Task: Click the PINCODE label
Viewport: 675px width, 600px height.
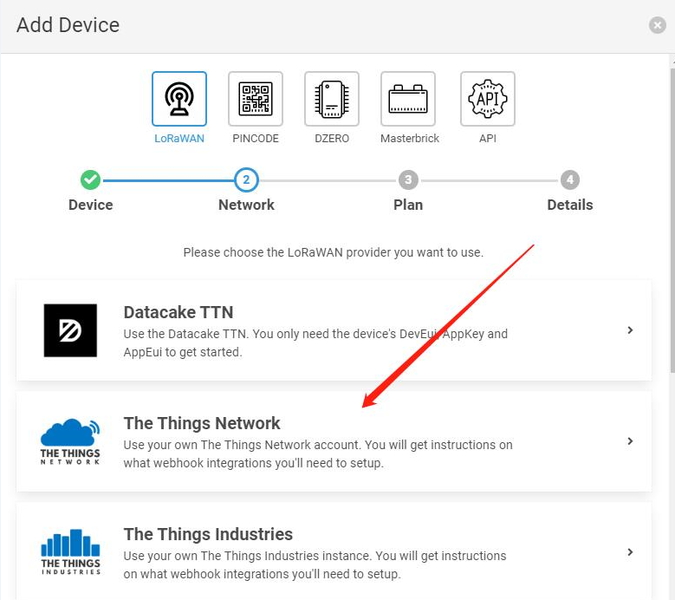Action: pos(255,139)
